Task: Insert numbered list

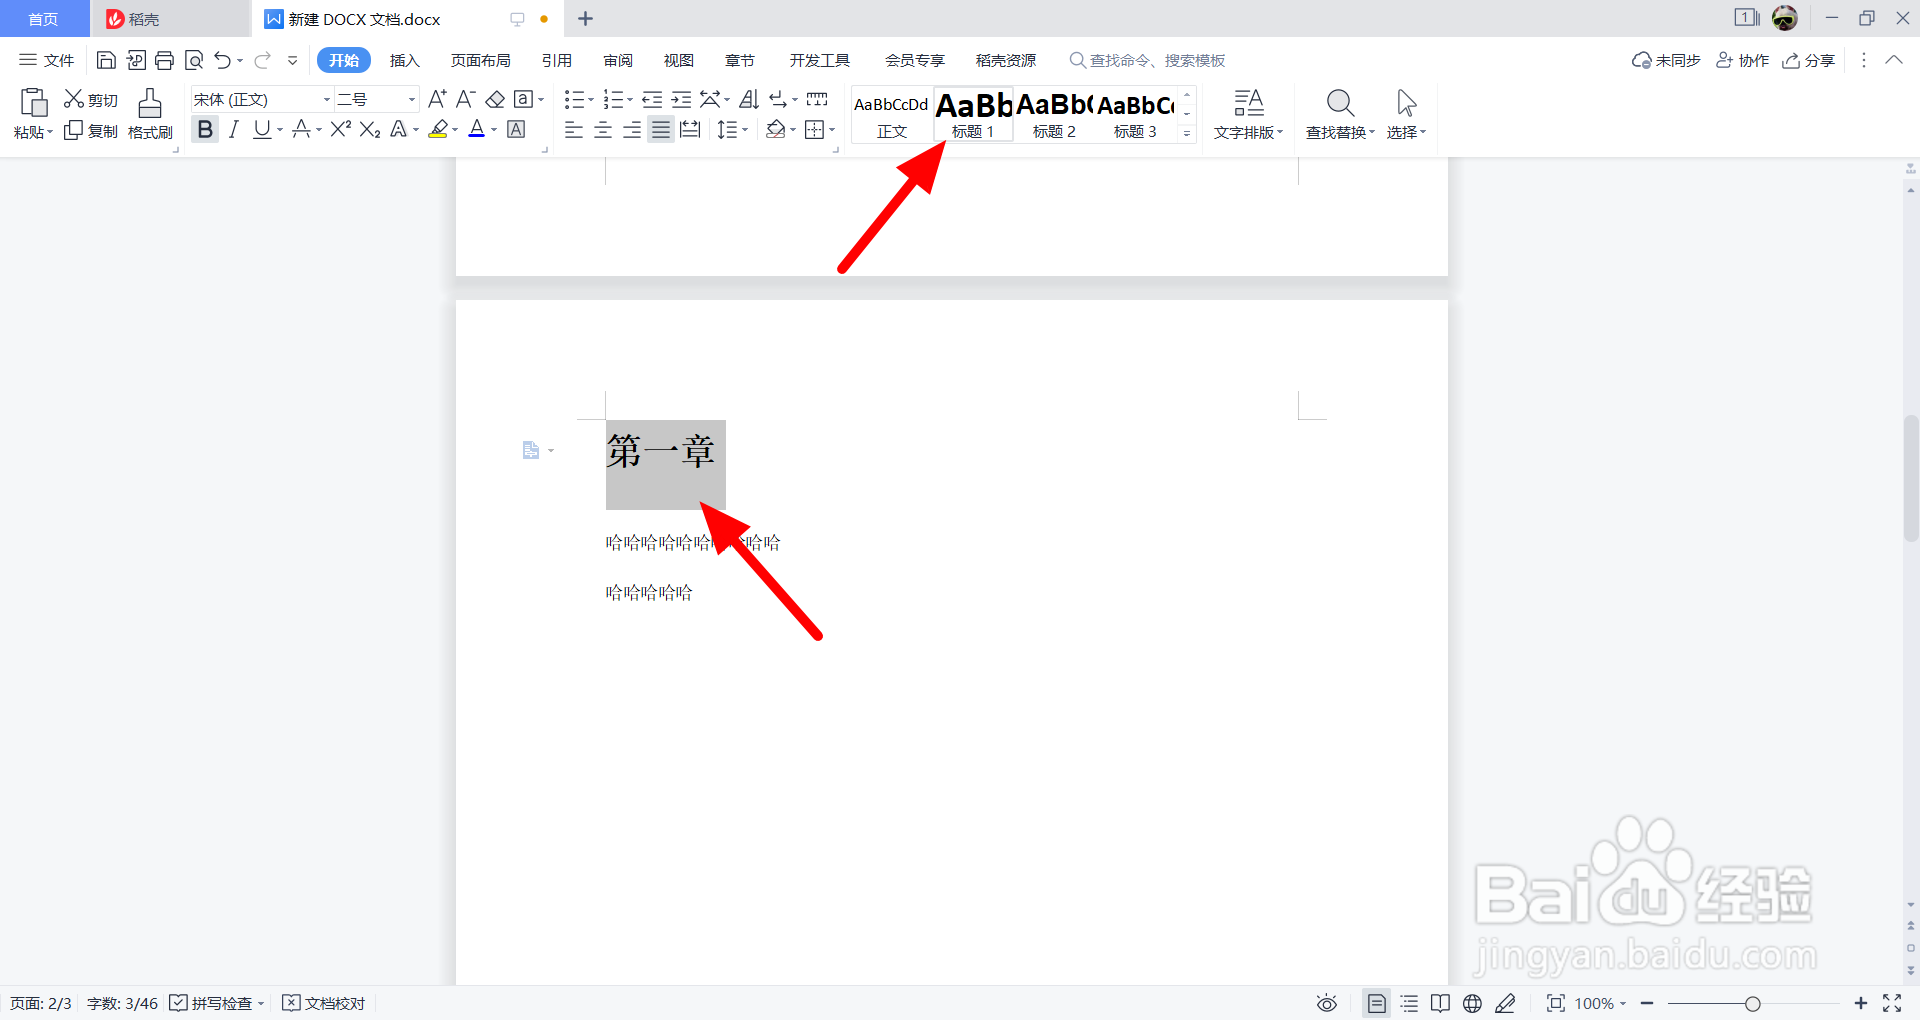Action: [613, 99]
